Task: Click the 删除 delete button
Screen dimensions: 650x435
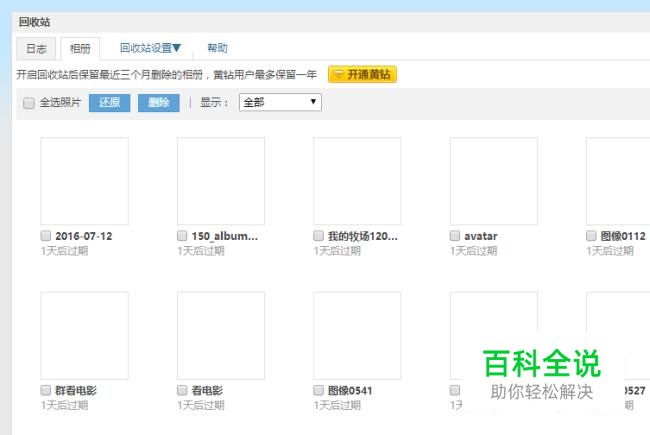Action: pos(159,102)
